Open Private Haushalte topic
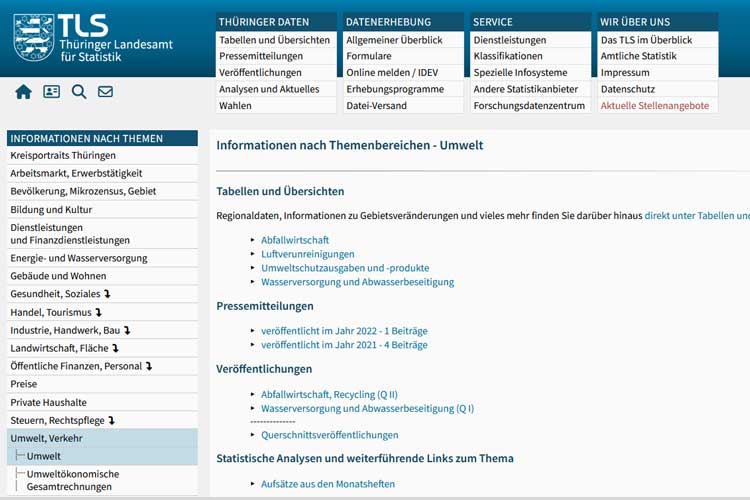Viewport: 750px width, 500px height. point(102,402)
